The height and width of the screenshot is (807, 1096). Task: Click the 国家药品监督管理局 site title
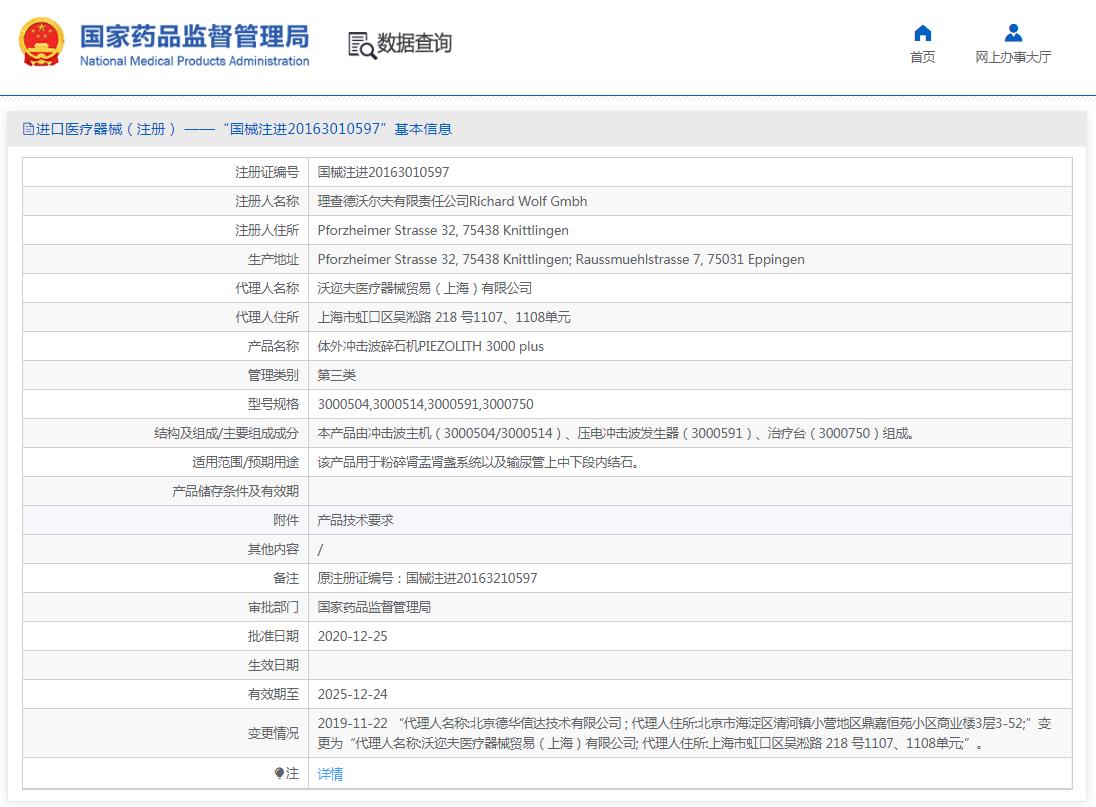pos(194,36)
